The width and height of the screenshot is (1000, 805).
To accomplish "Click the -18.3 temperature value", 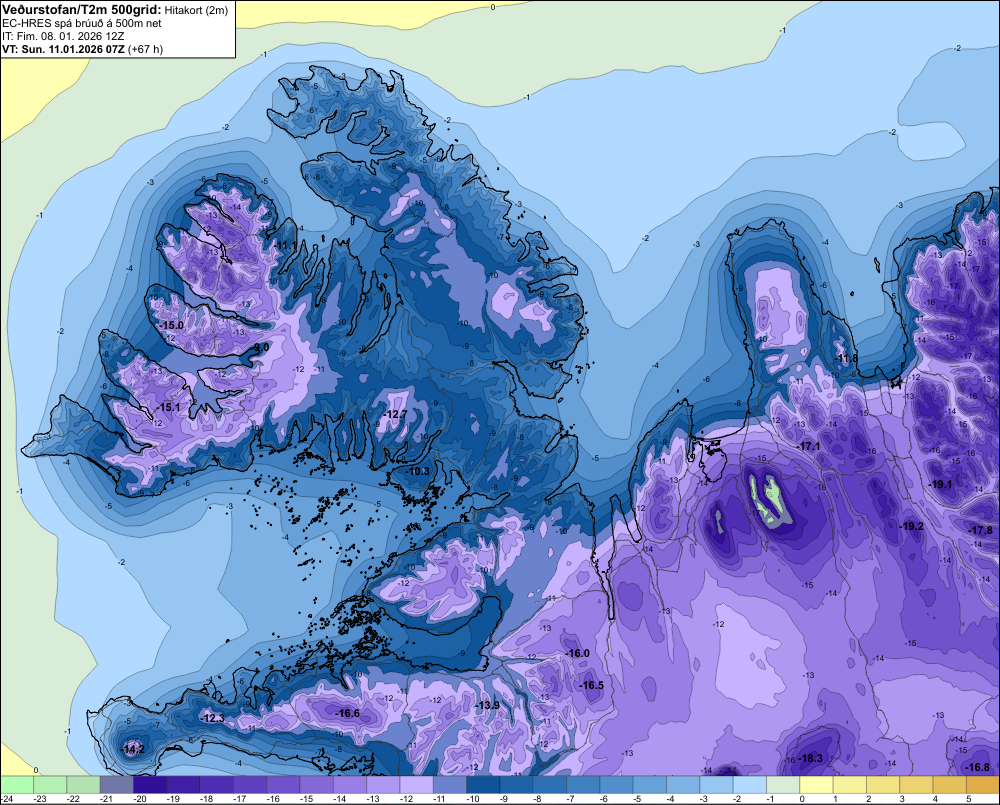I will (x=811, y=758).
